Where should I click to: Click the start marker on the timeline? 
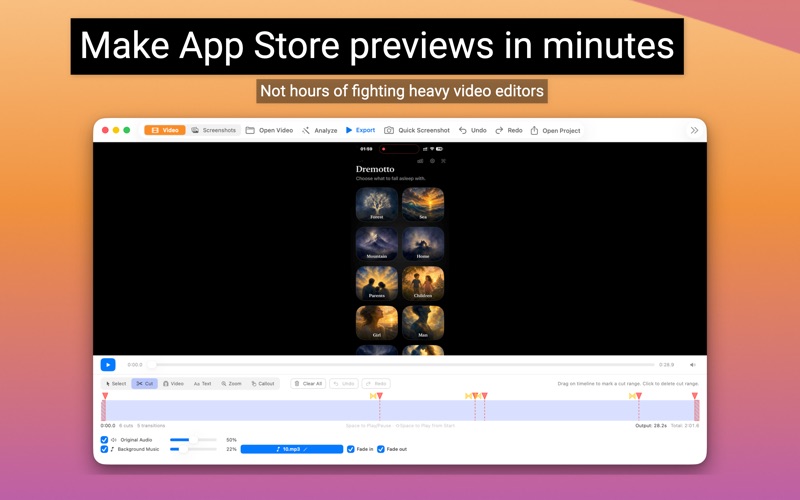[x=105, y=396]
